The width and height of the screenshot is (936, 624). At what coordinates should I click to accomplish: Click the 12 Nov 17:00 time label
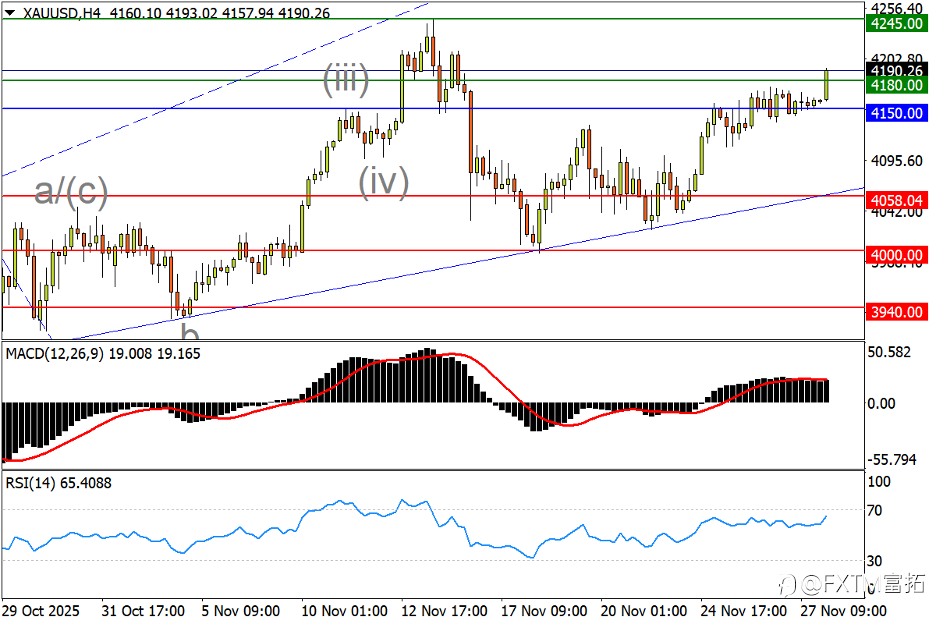[x=444, y=611]
